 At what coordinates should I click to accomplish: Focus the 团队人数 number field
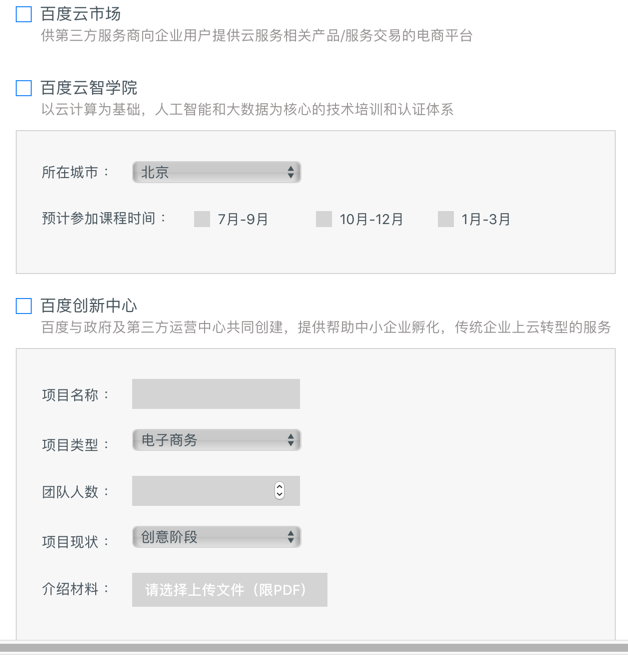(x=202, y=491)
